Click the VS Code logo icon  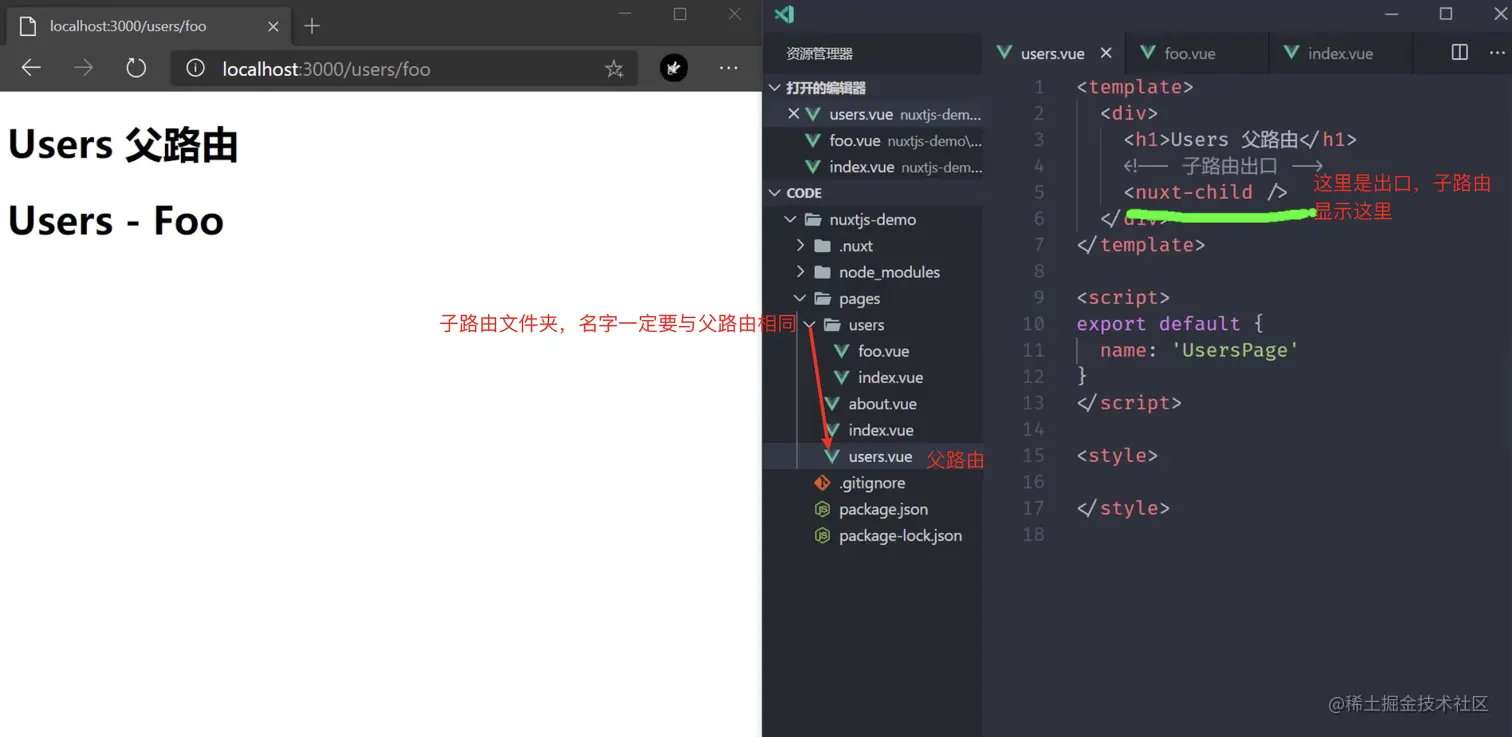[x=785, y=14]
